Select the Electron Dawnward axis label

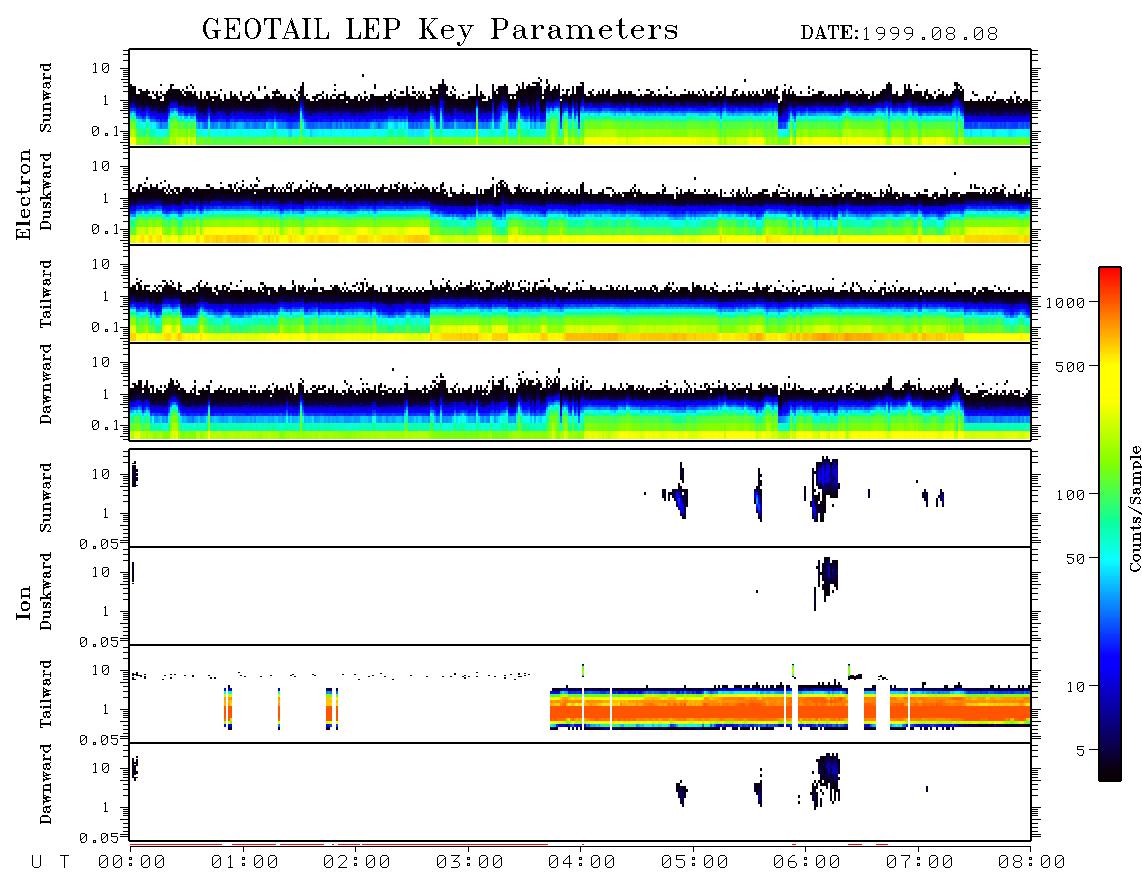point(46,385)
